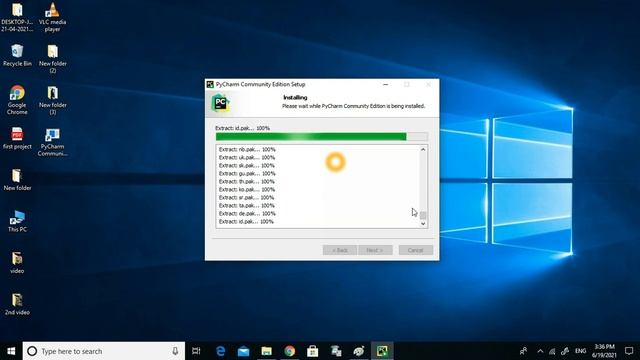
Task: Open the Mail app in taskbar
Action: pyautogui.click(x=244, y=351)
